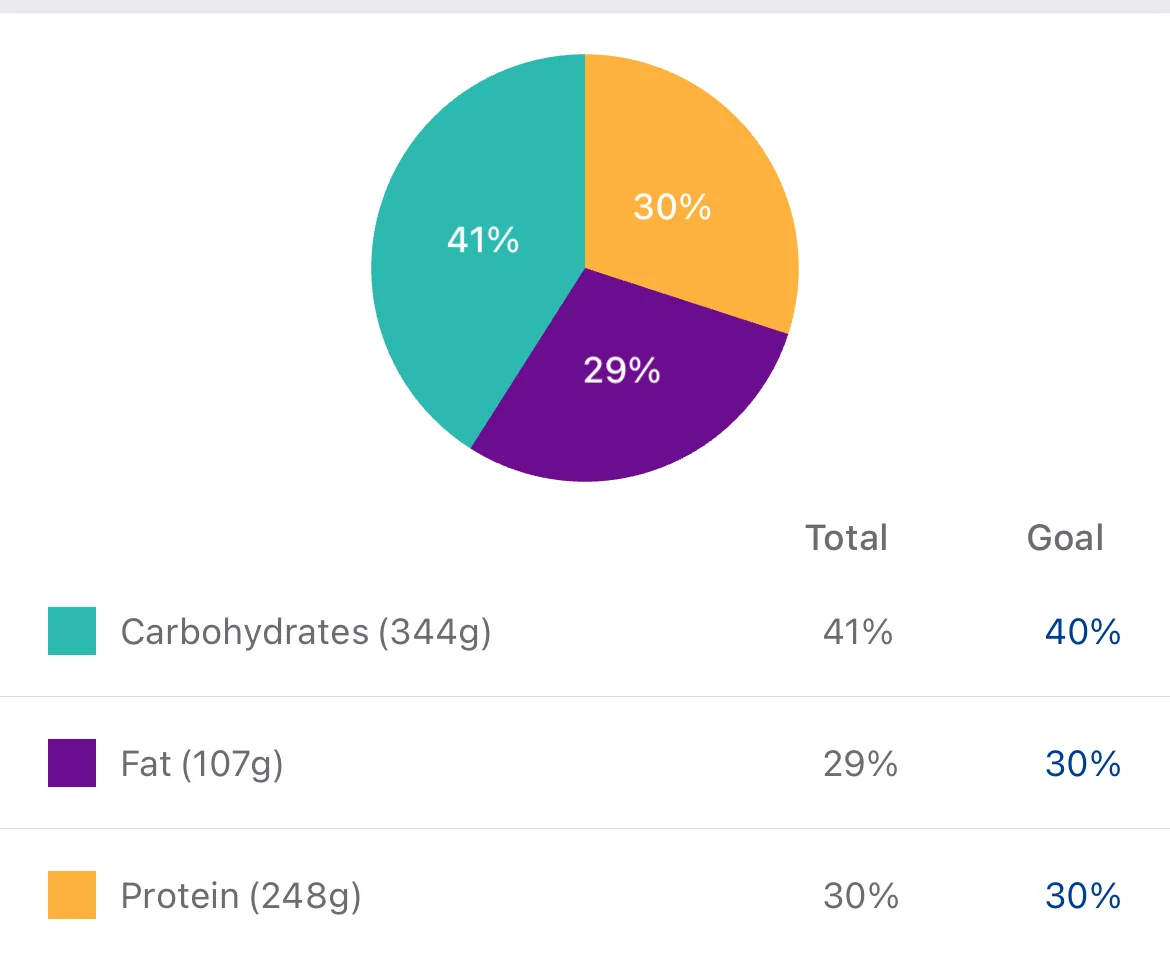Click the 29% label inside pie chart
The image size is (1170, 973).
click(x=622, y=370)
